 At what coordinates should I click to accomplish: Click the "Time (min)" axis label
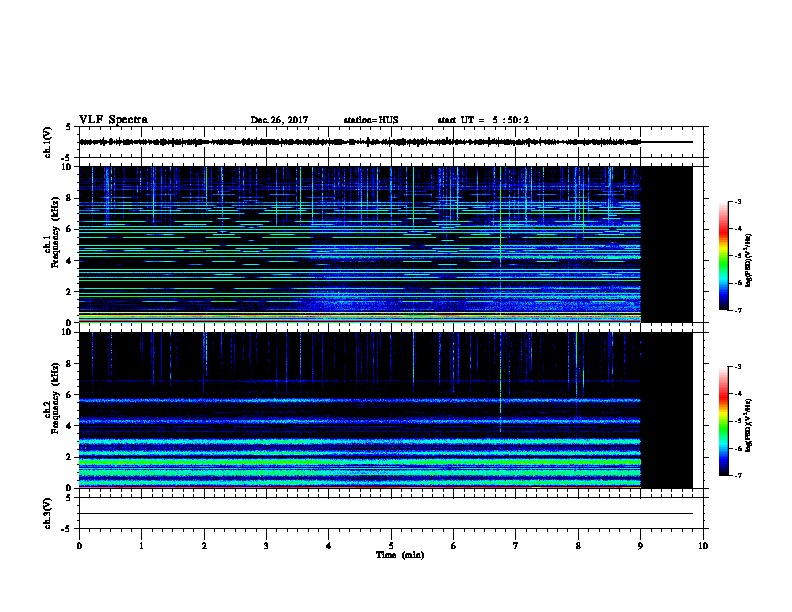(x=400, y=555)
